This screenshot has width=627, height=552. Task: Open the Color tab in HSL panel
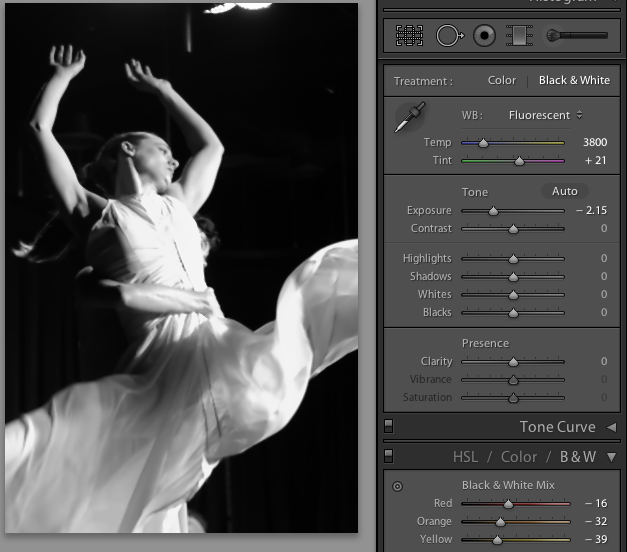pyautogui.click(x=519, y=457)
